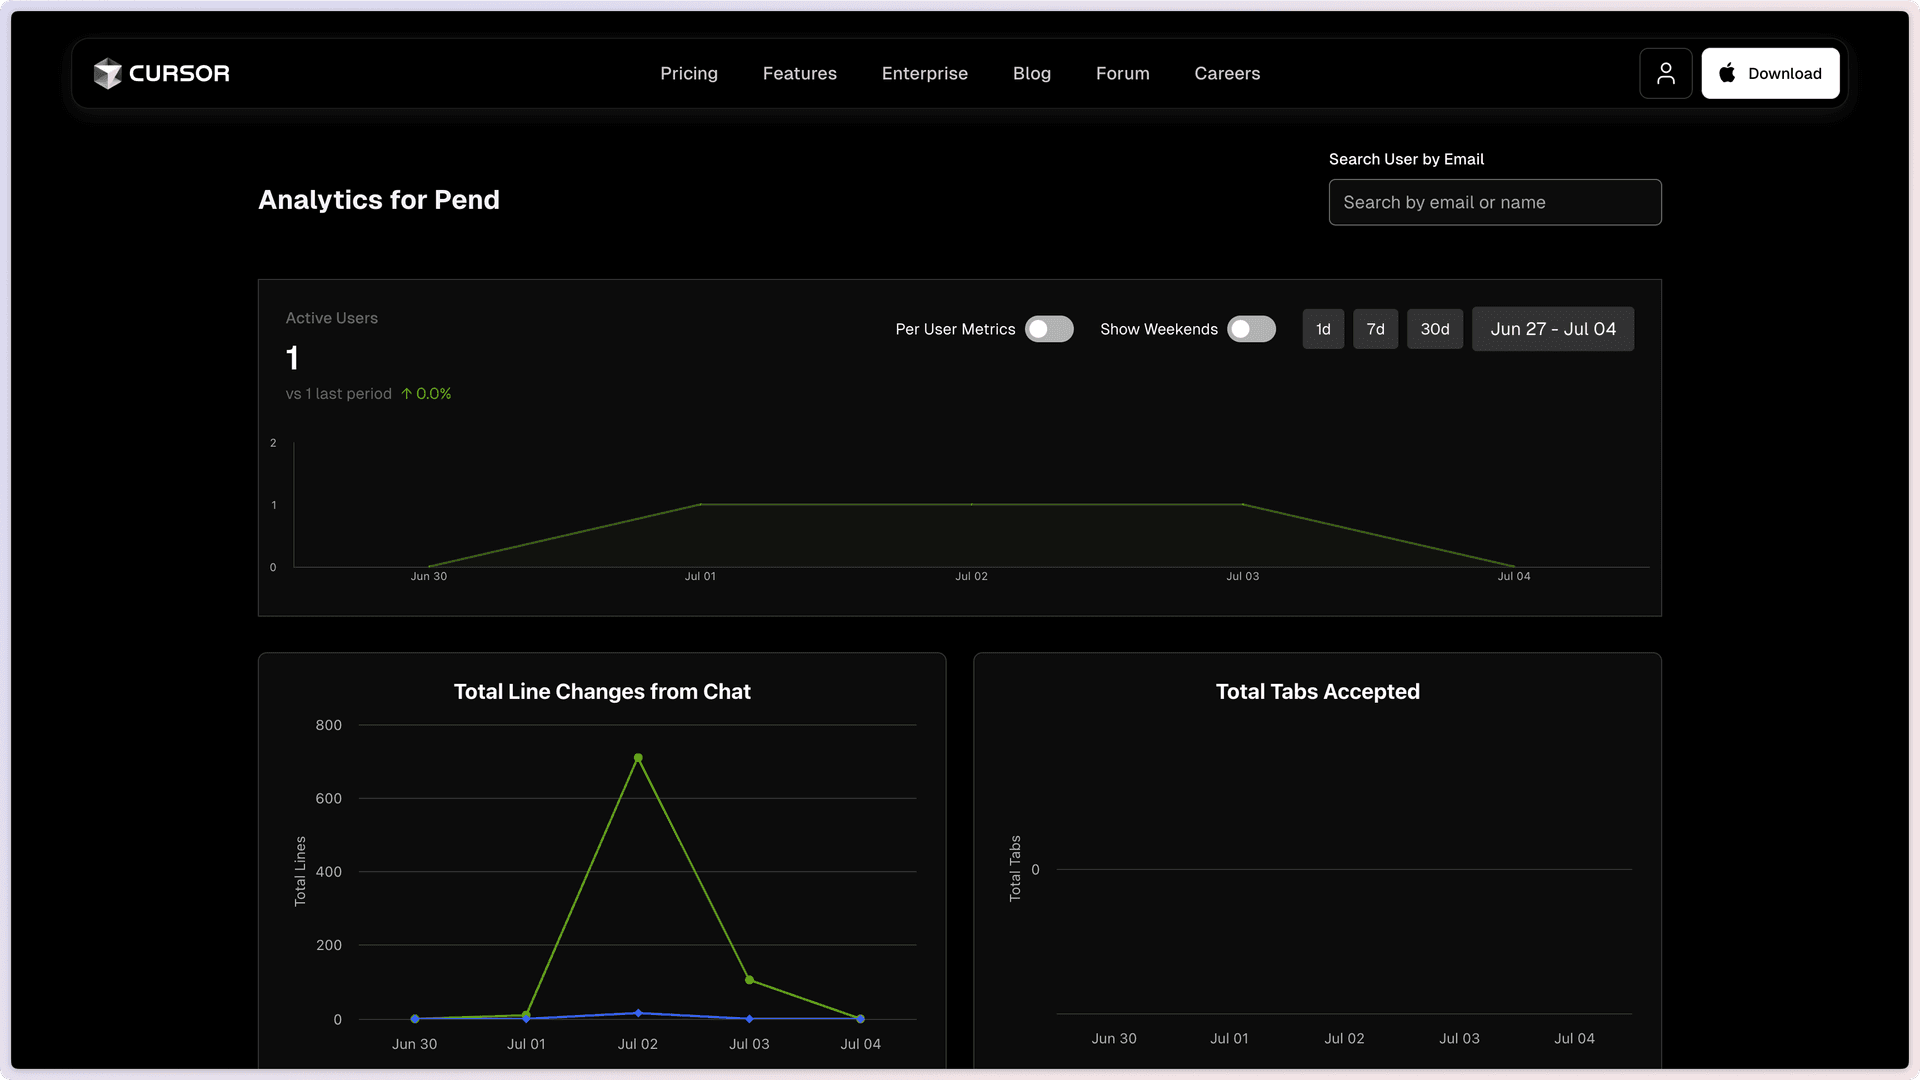Open the Enterprise page from the navbar
The width and height of the screenshot is (1920, 1080).
coord(924,73)
